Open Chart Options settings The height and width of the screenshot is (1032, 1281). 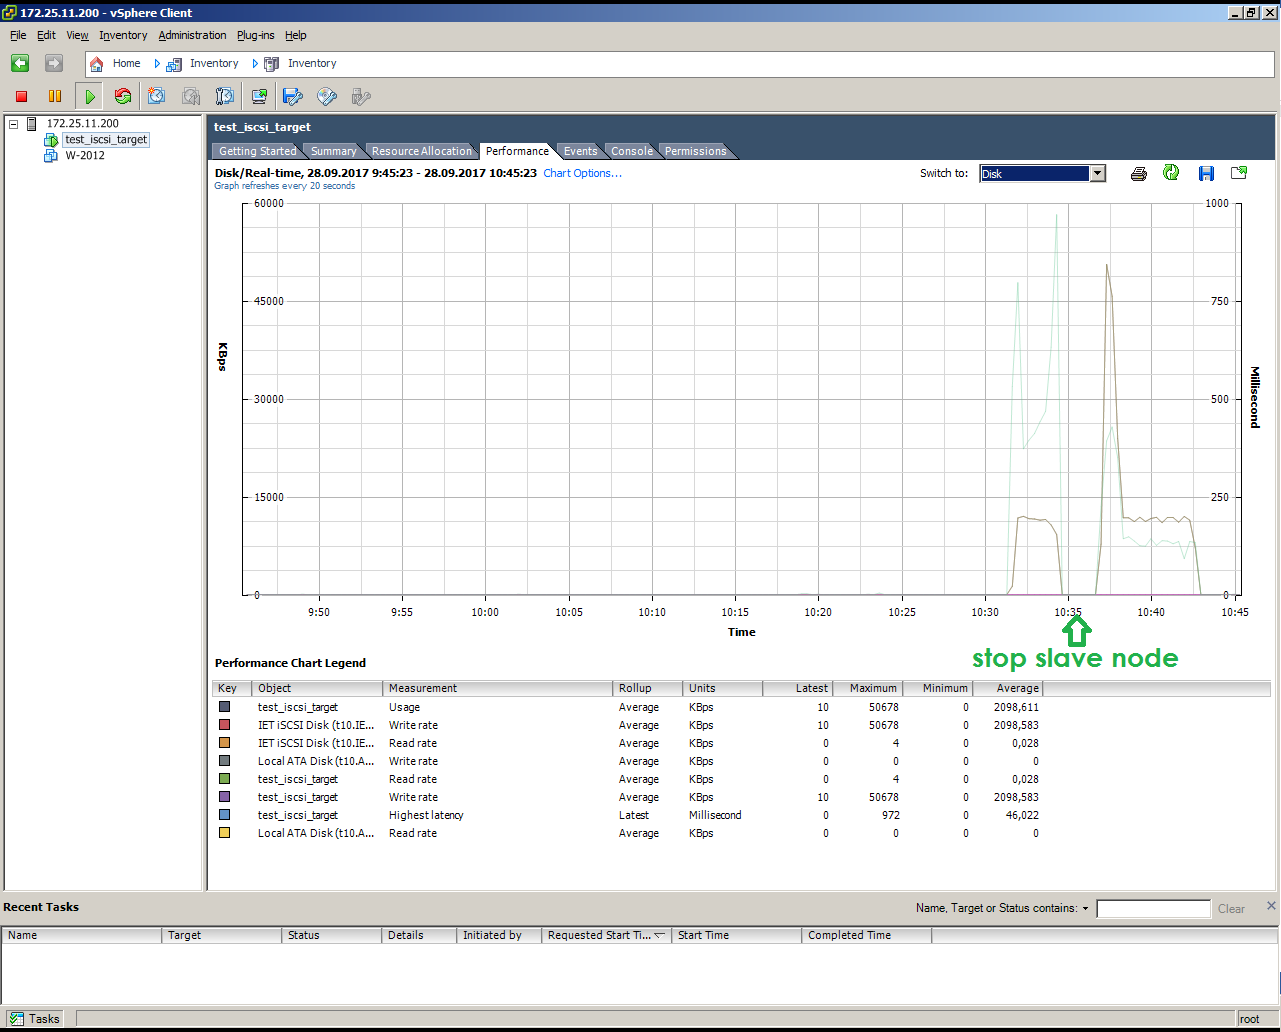(583, 172)
